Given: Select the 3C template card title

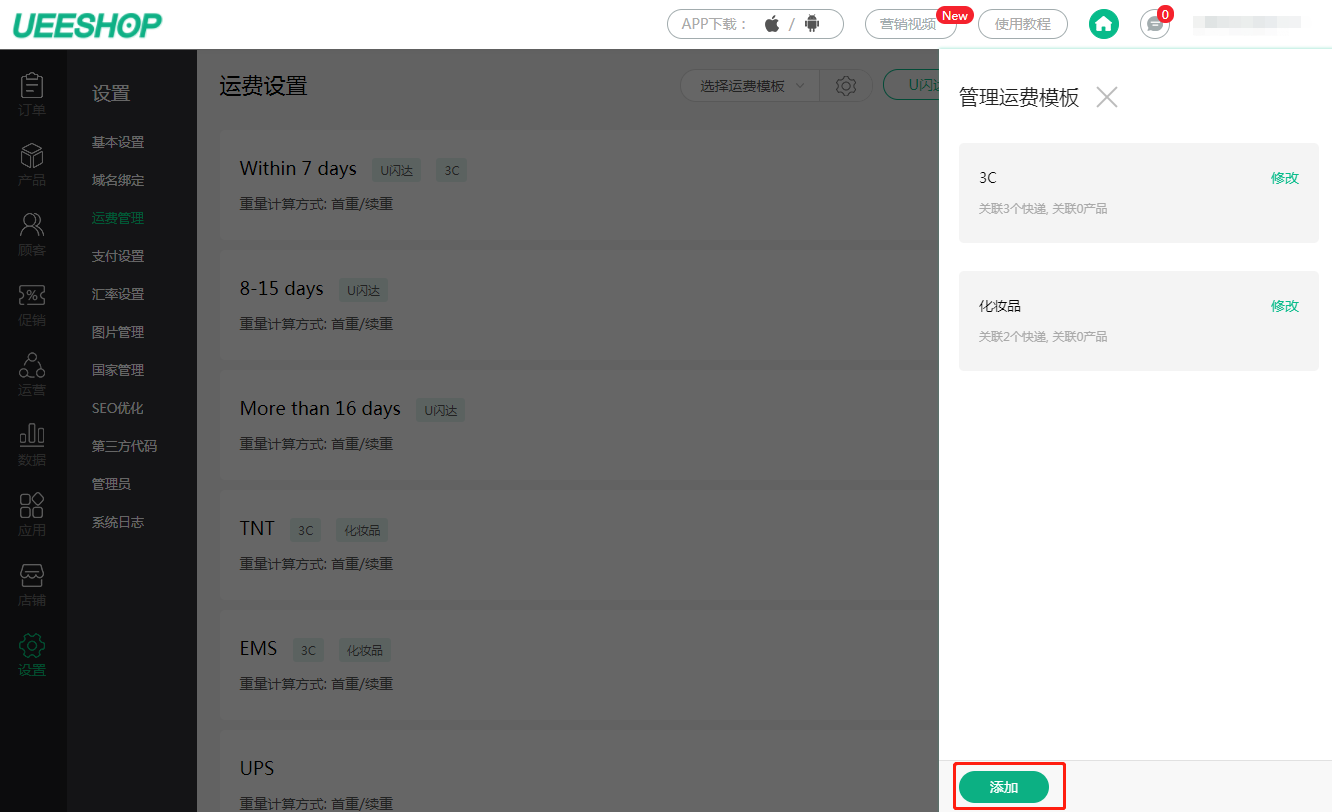Looking at the screenshot, I should click(988, 178).
